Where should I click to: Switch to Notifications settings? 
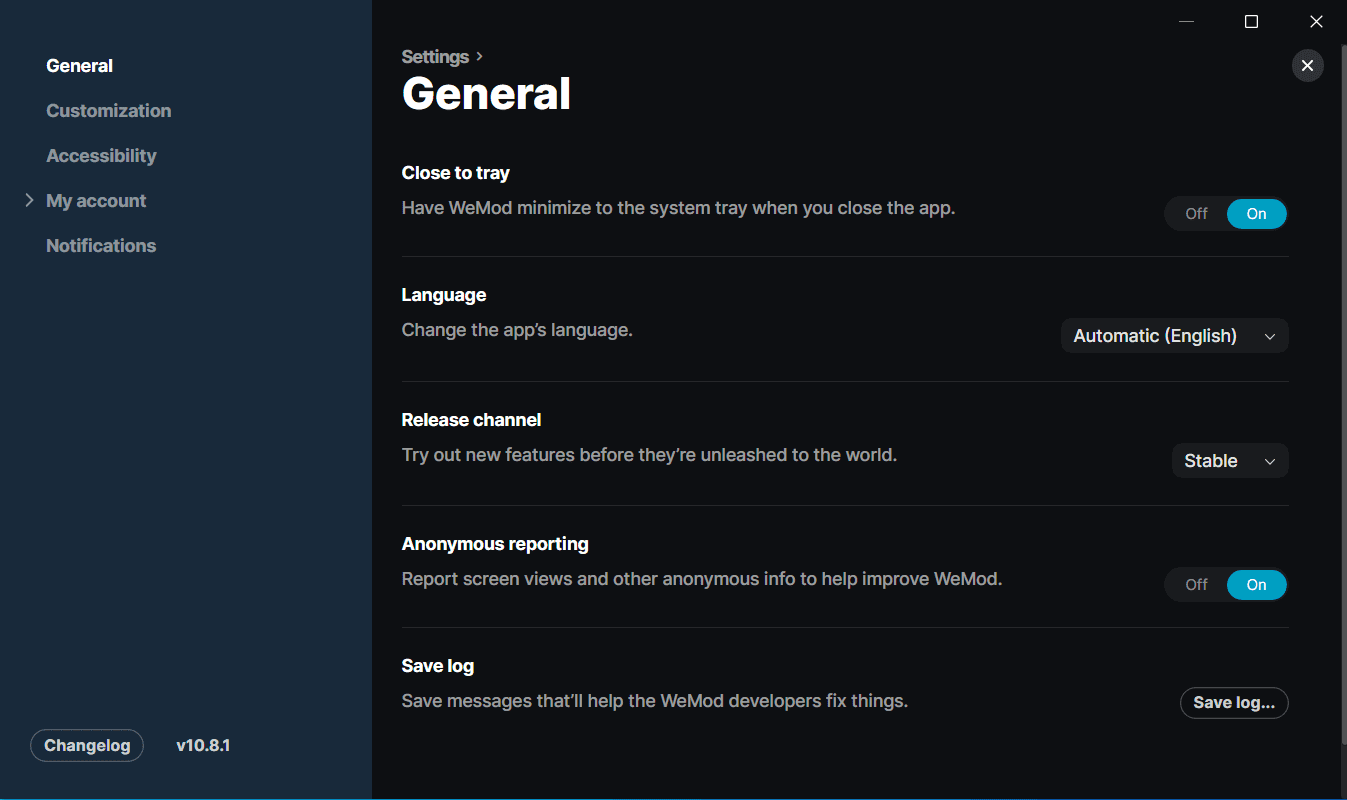click(101, 246)
